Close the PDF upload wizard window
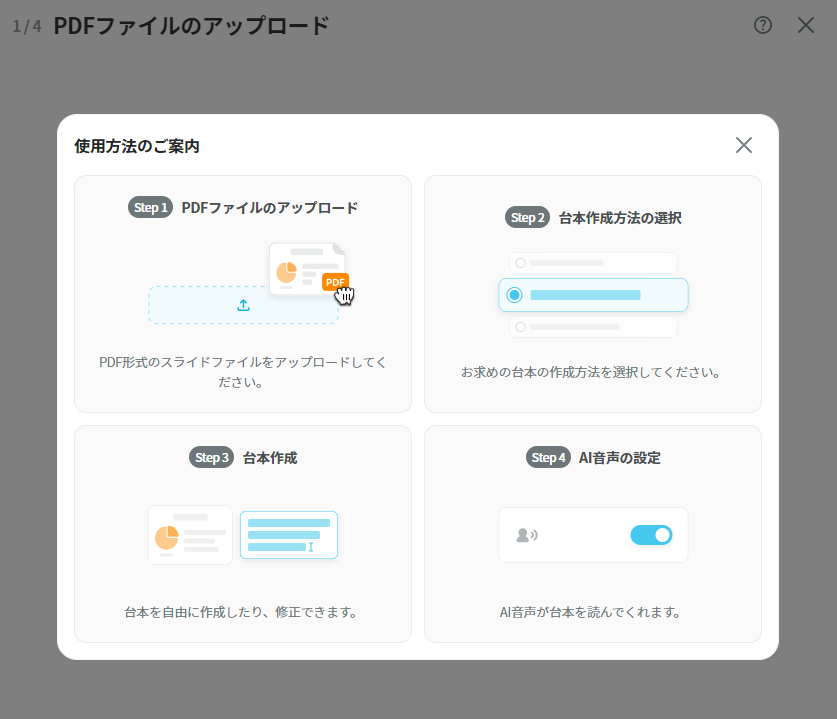Image resolution: width=837 pixels, height=719 pixels. pyautogui.click(x=806, y=26)
